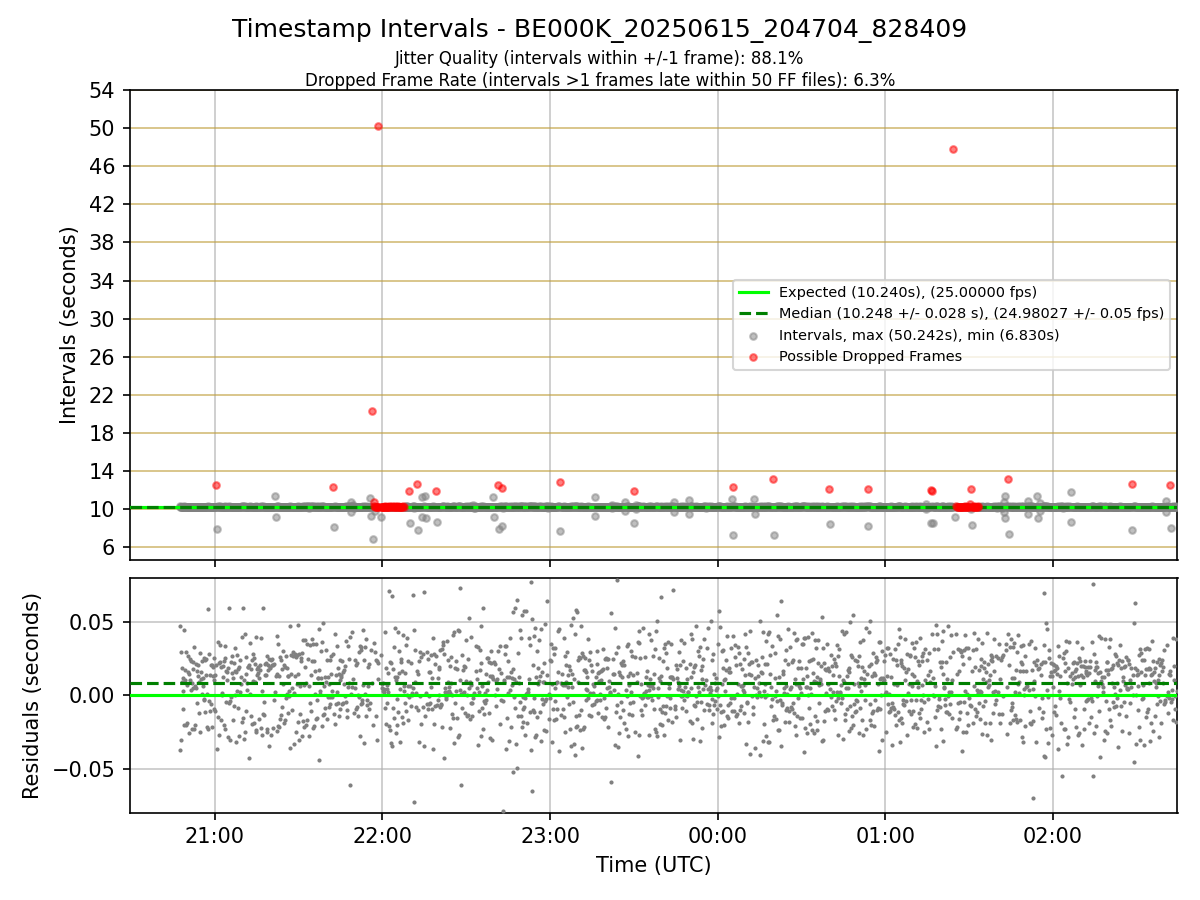Click the "01:00" x-axis tick label

[884, 834]
